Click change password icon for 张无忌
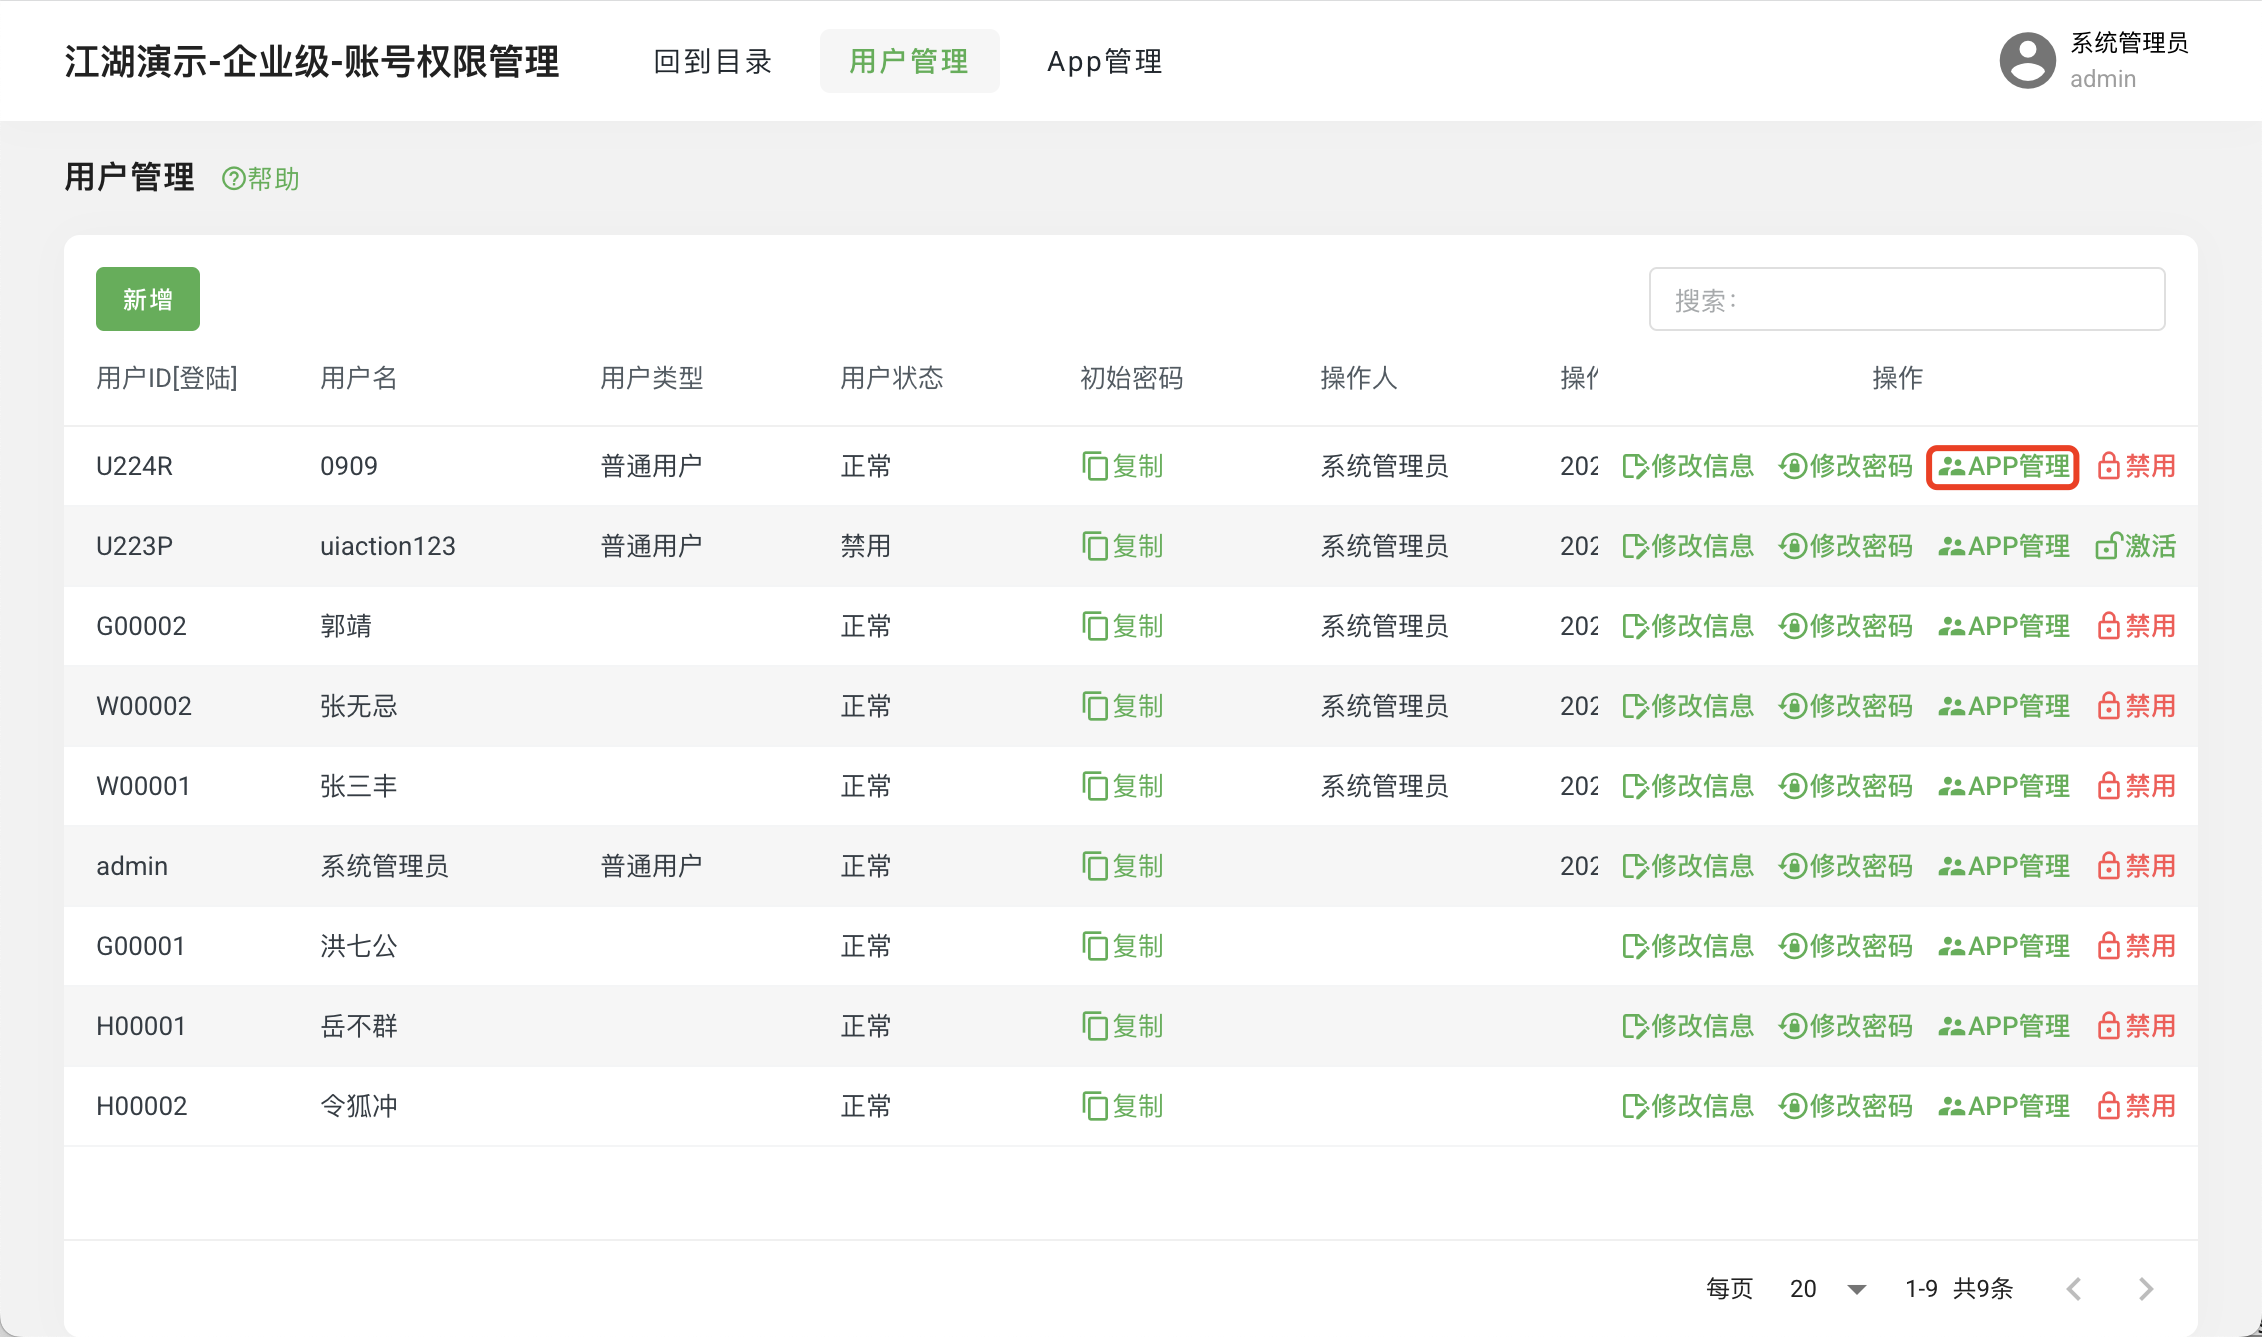Image resolution: width=2262 pixels, height=1337 pixels. click(1793, 706)
